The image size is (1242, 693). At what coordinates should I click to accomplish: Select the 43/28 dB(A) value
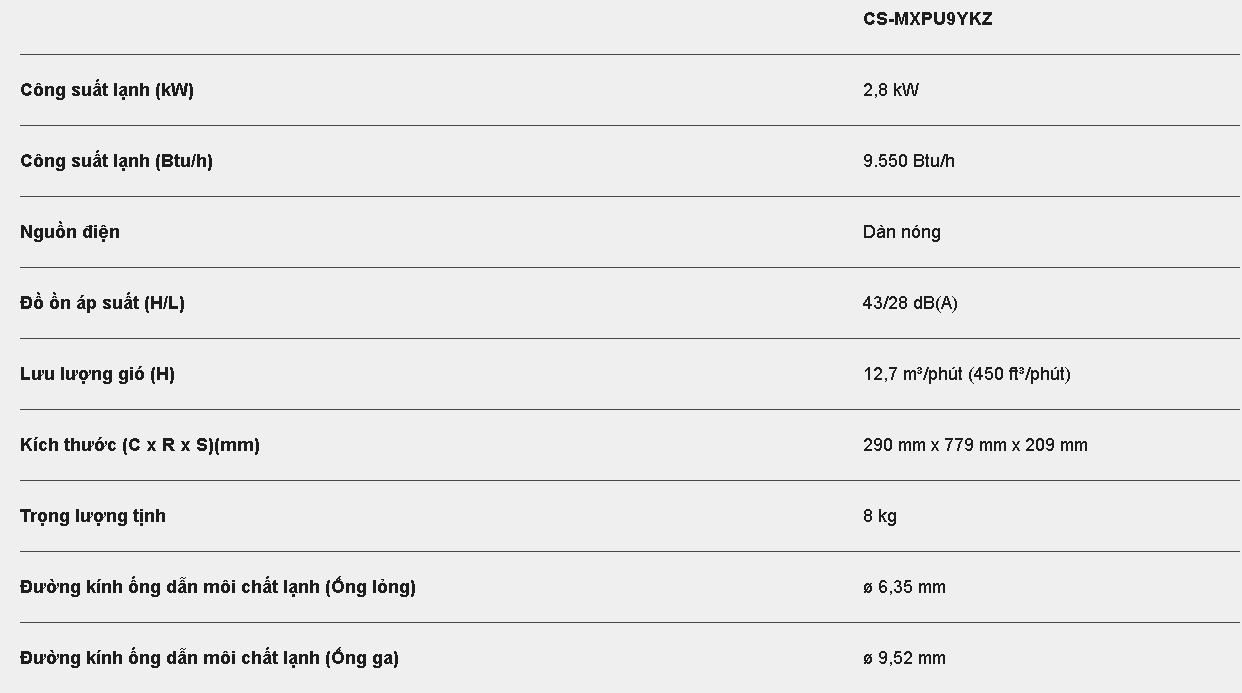(x=909, y=303)
